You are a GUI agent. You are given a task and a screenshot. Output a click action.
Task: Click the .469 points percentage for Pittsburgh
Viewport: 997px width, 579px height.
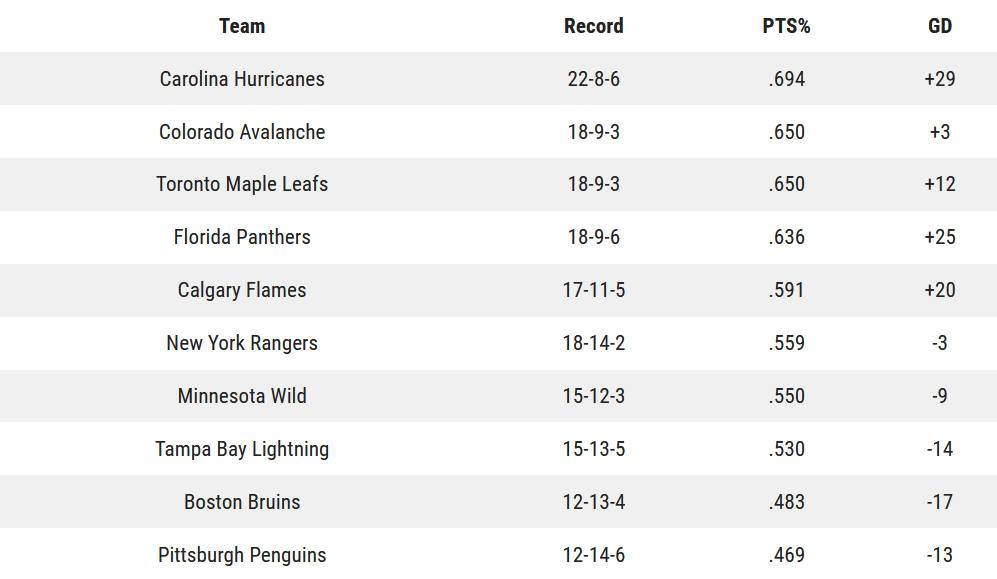point(787,555)
